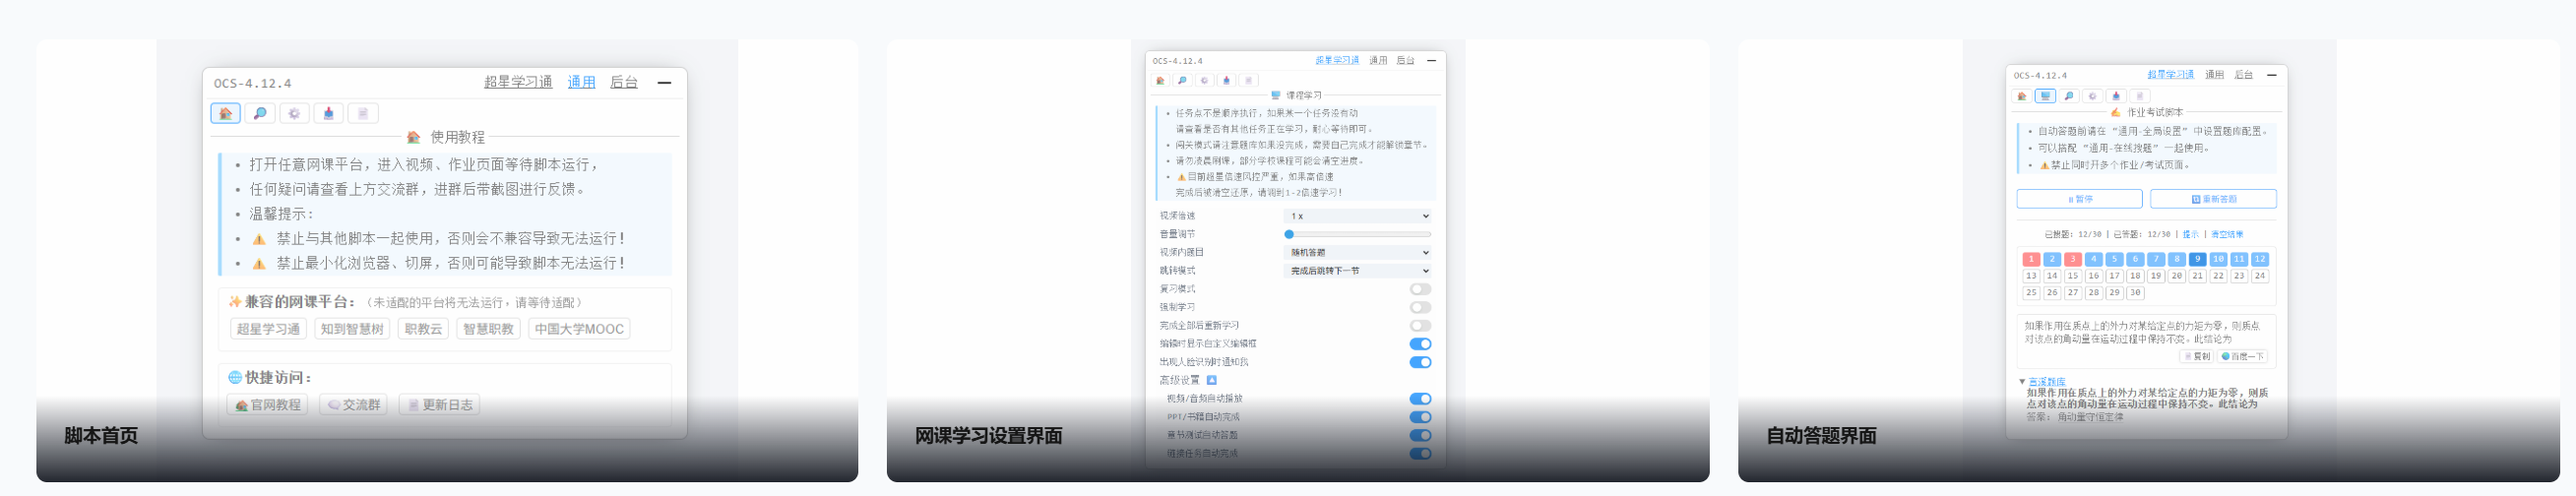
Task: Select the magnifier search icon in the 脚本首页 panel
Action: point(260,113)
